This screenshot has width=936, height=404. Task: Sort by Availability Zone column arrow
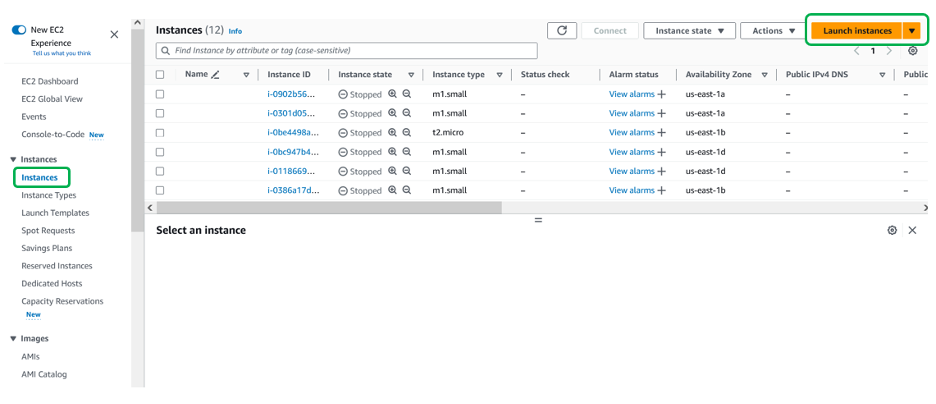click(x=764, y=75)
